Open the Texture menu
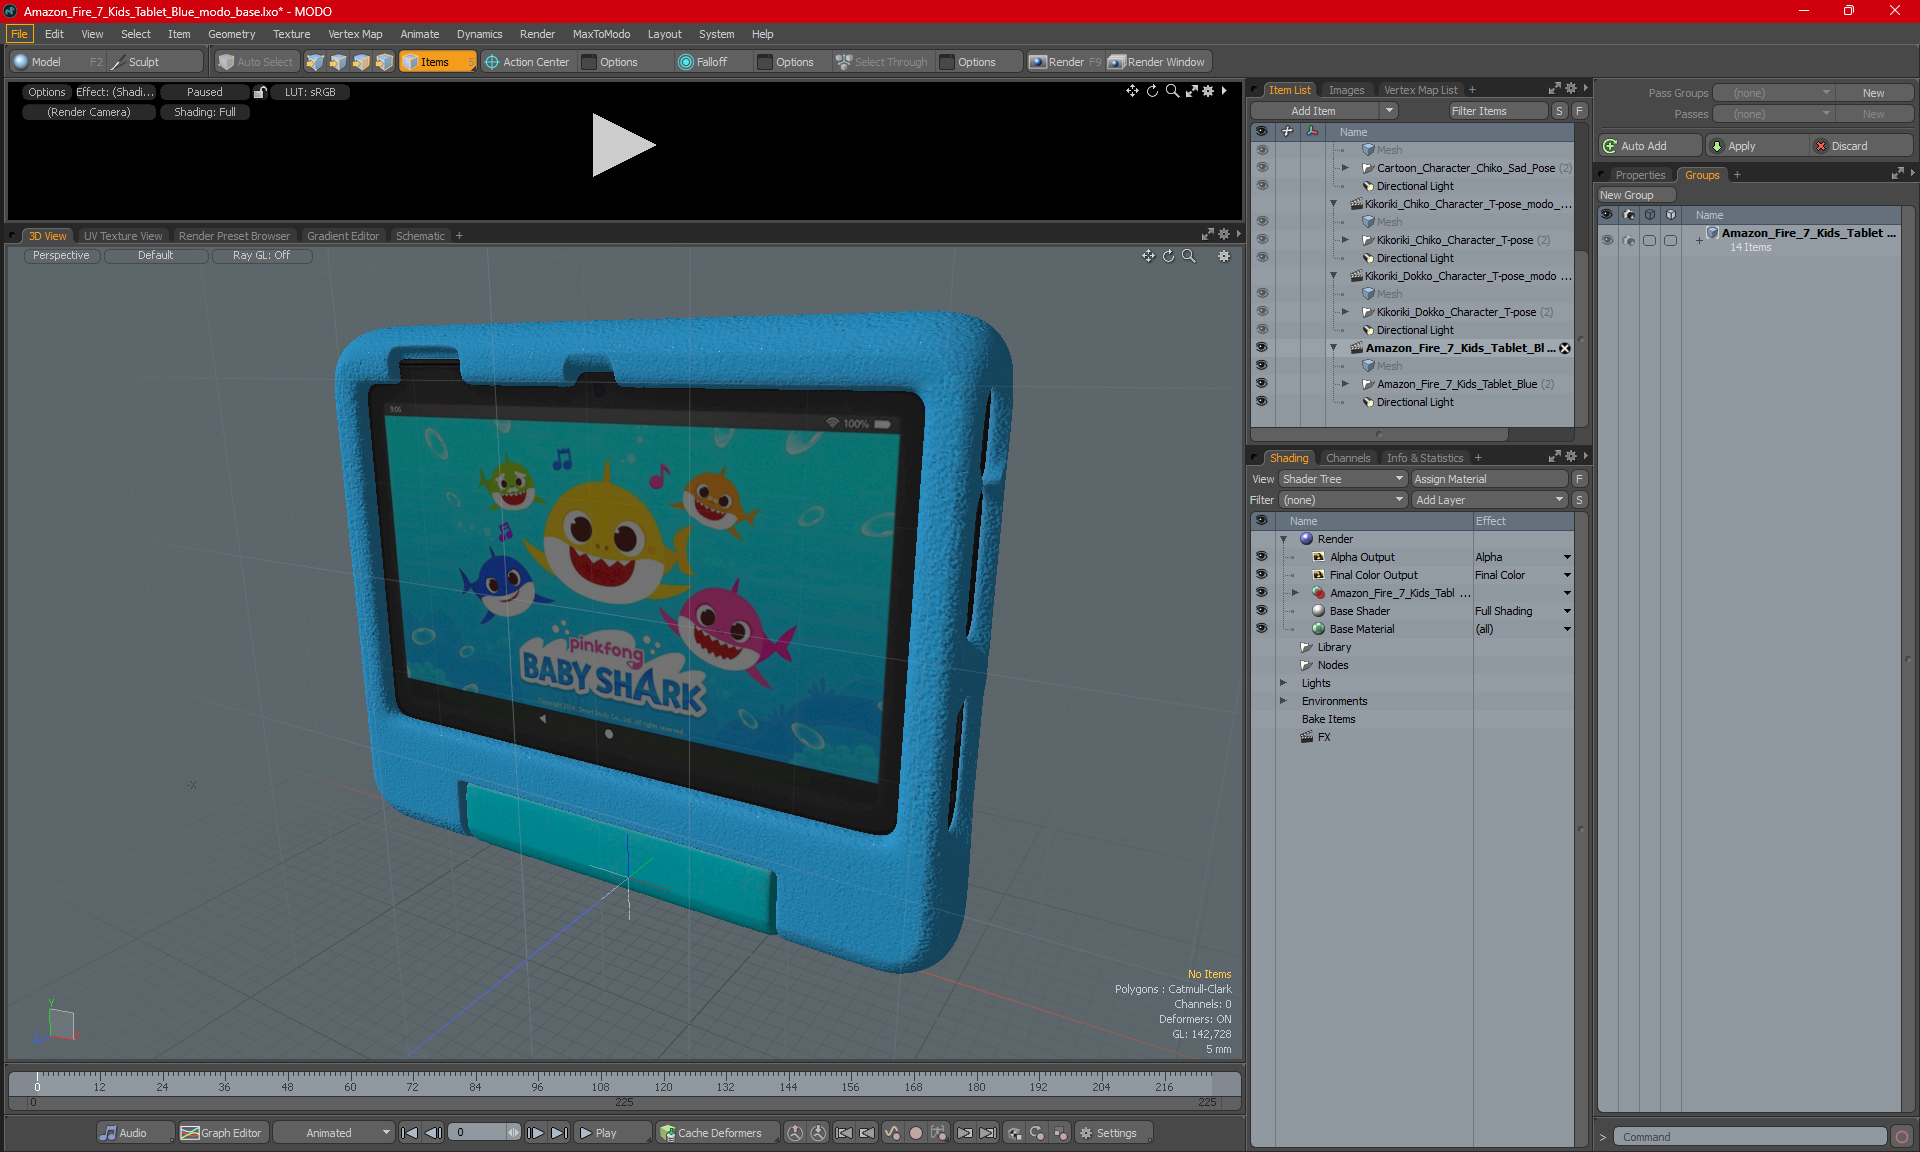This screenshot has width=1920, height=1152. [x=291, y=34]
